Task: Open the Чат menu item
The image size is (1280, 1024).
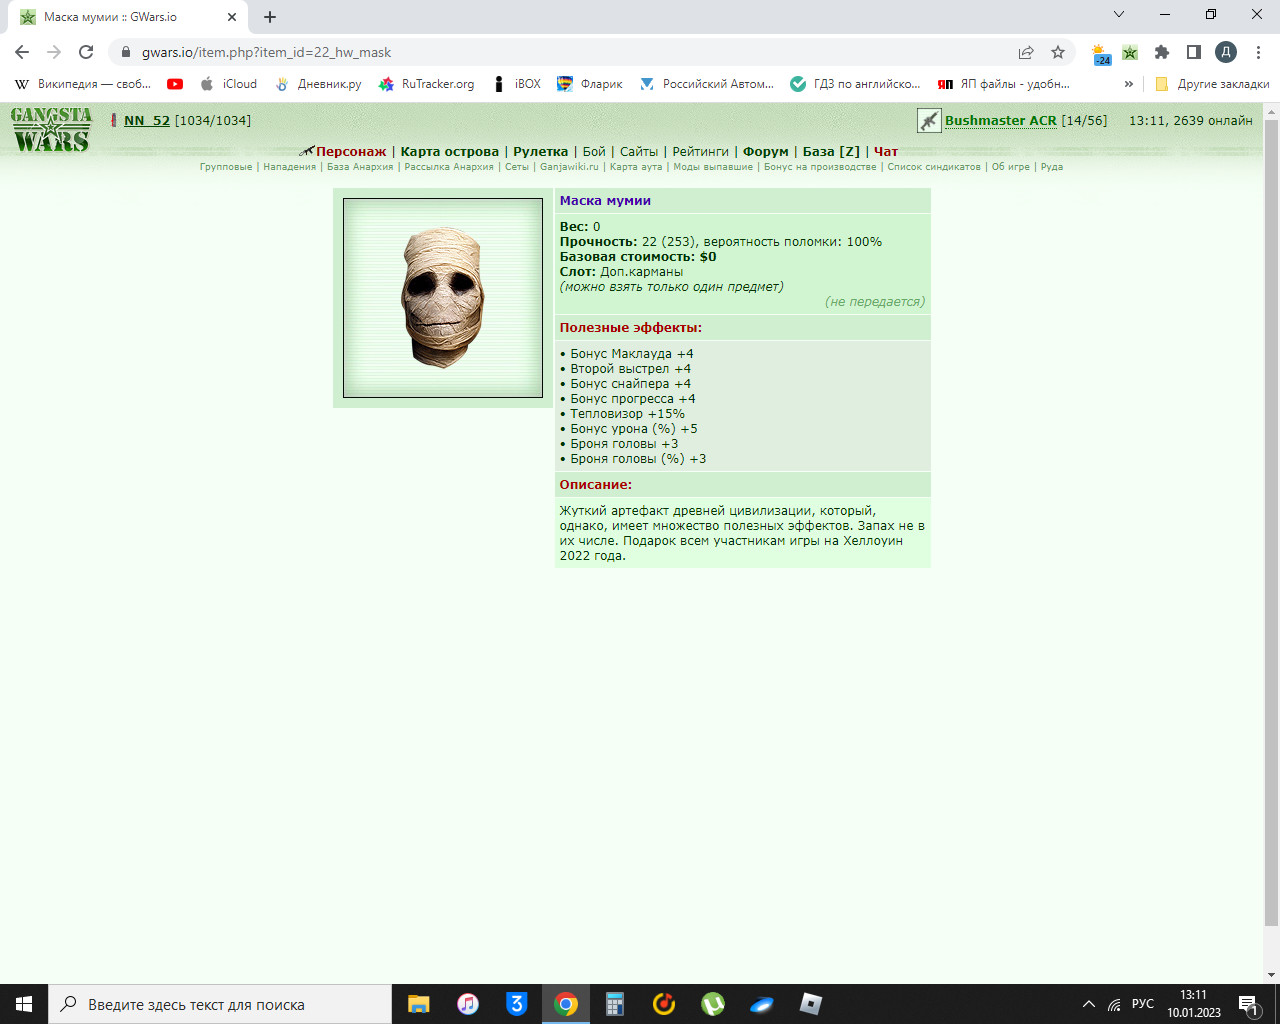Action: coord(886,152)
